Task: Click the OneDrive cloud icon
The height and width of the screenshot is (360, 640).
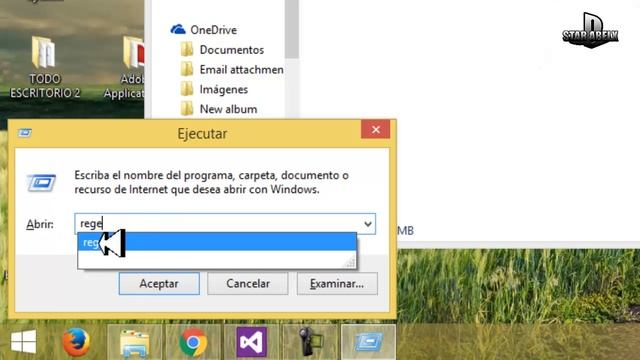Action: pyautogui.click(x=178, y=29)
